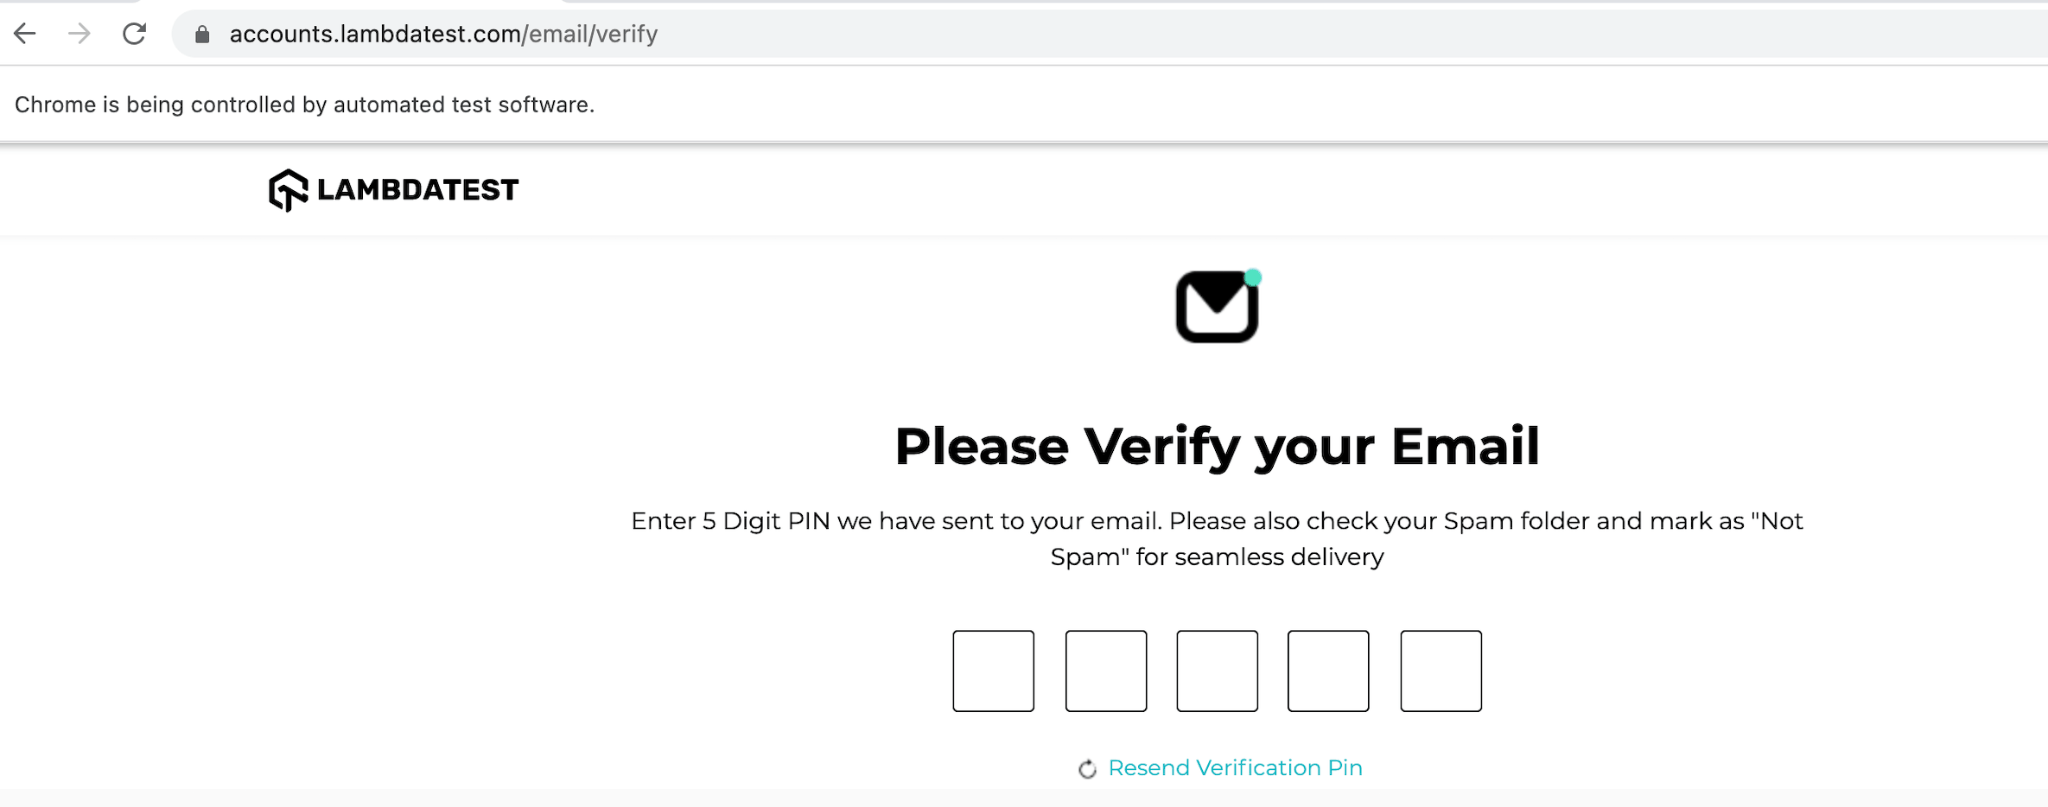2048x807 pixels.
Task: Select the fourth PIN digit box
Action: point(1328,671)
